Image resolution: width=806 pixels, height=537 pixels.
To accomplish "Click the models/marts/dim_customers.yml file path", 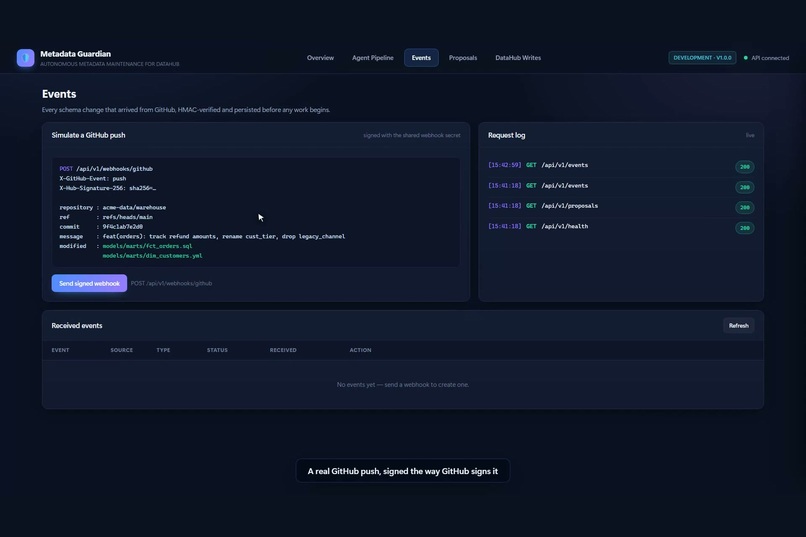I will [x=152, y=256].
